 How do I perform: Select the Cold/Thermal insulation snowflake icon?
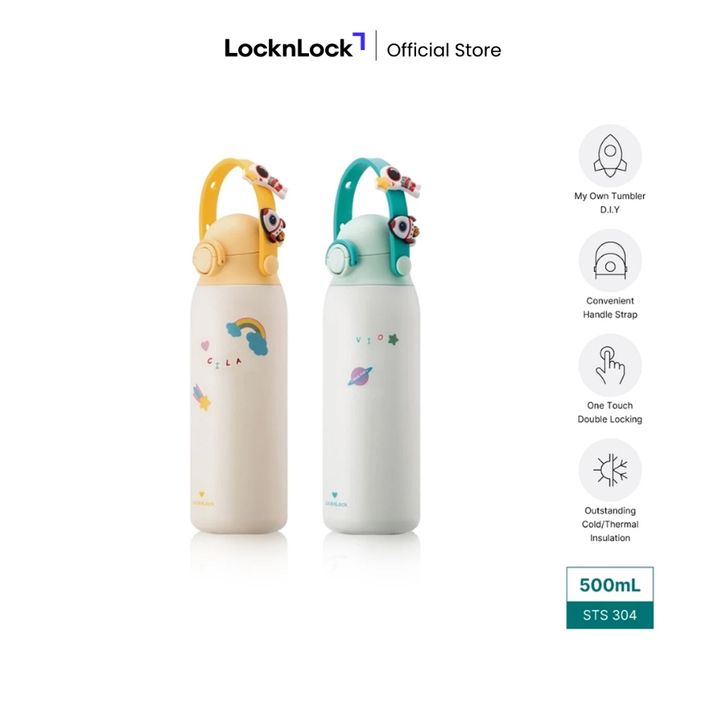tap(610, 470)
